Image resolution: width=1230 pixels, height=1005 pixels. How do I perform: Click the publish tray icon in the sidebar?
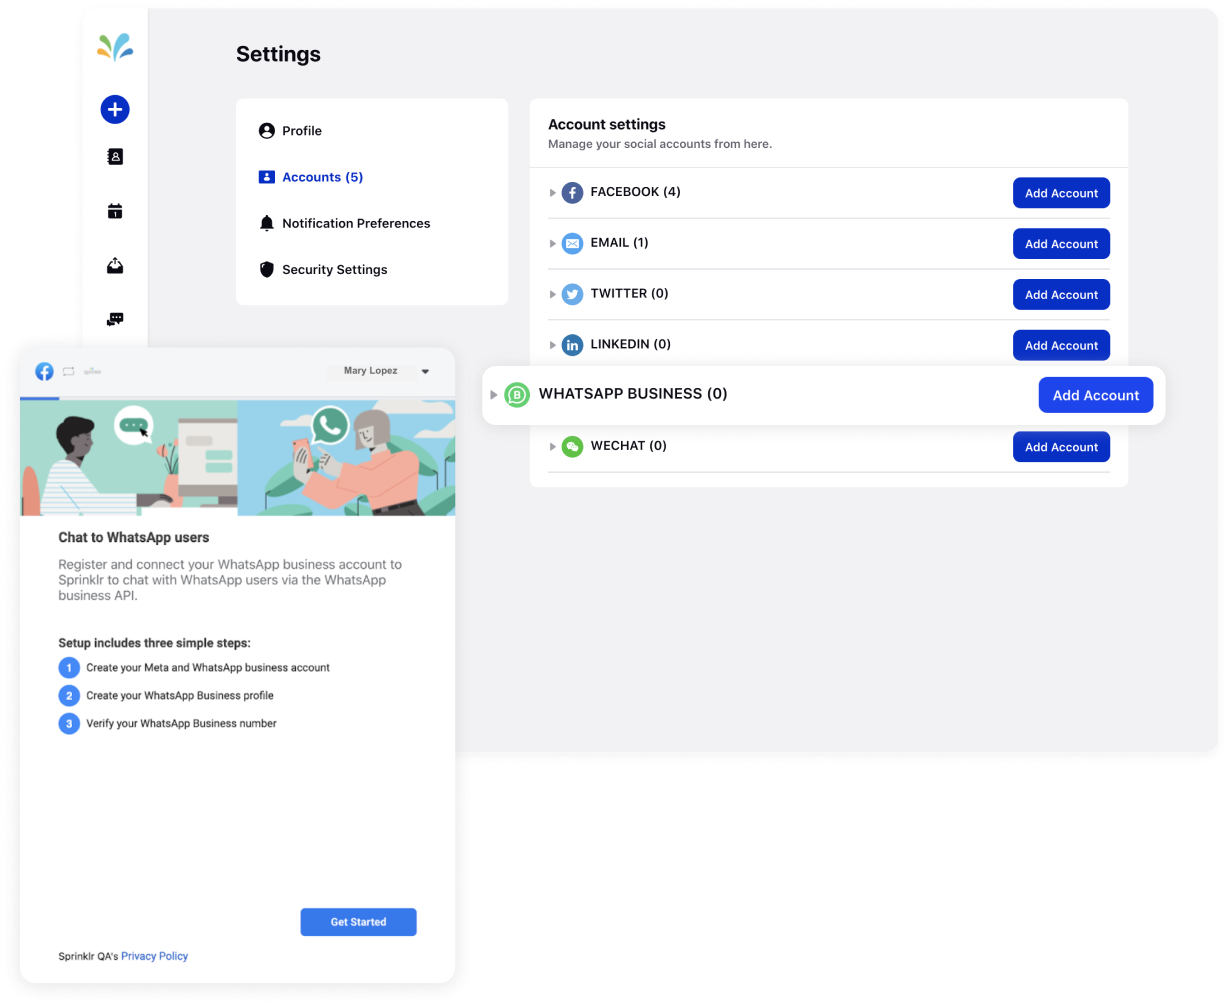(x=115, y=265)
